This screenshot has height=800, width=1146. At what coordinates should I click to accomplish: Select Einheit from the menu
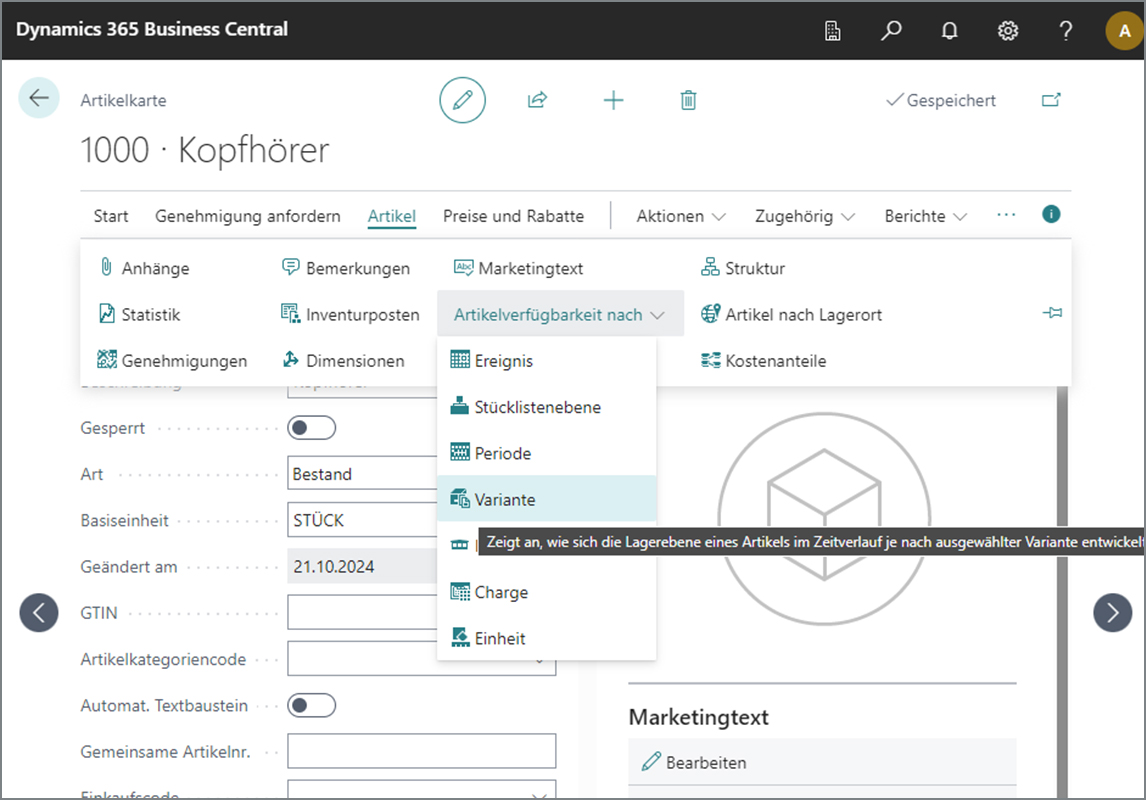coord(547,638)
